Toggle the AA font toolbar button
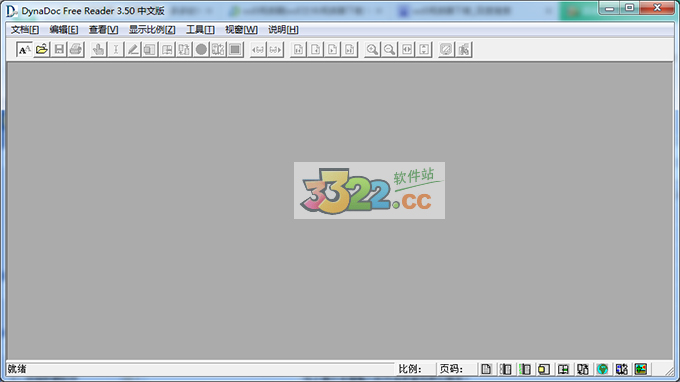The image size is (680, 382). click(24, 49)
